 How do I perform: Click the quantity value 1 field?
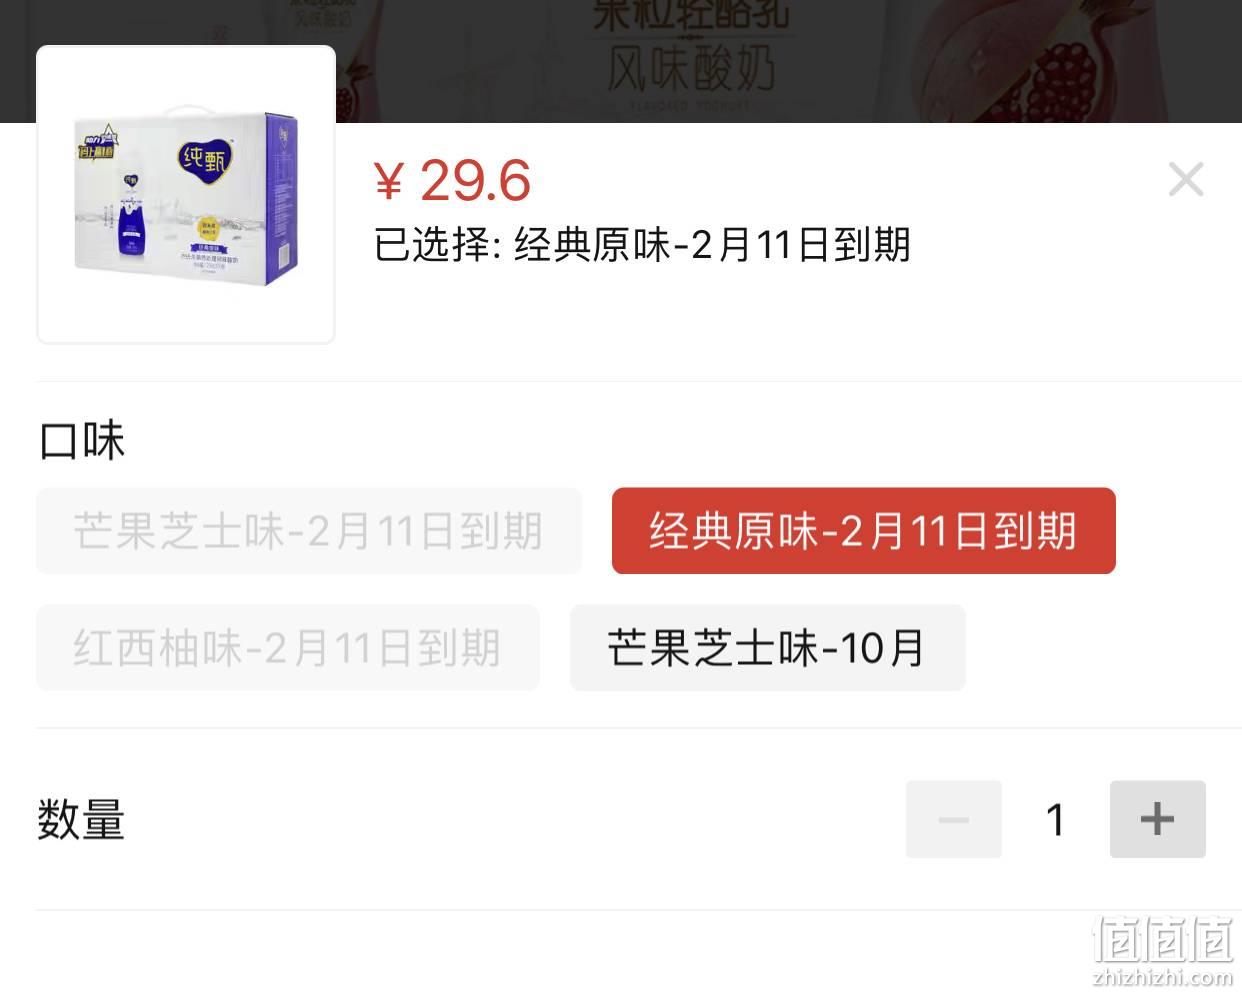pyautogui.click(x=1055, y=820)
